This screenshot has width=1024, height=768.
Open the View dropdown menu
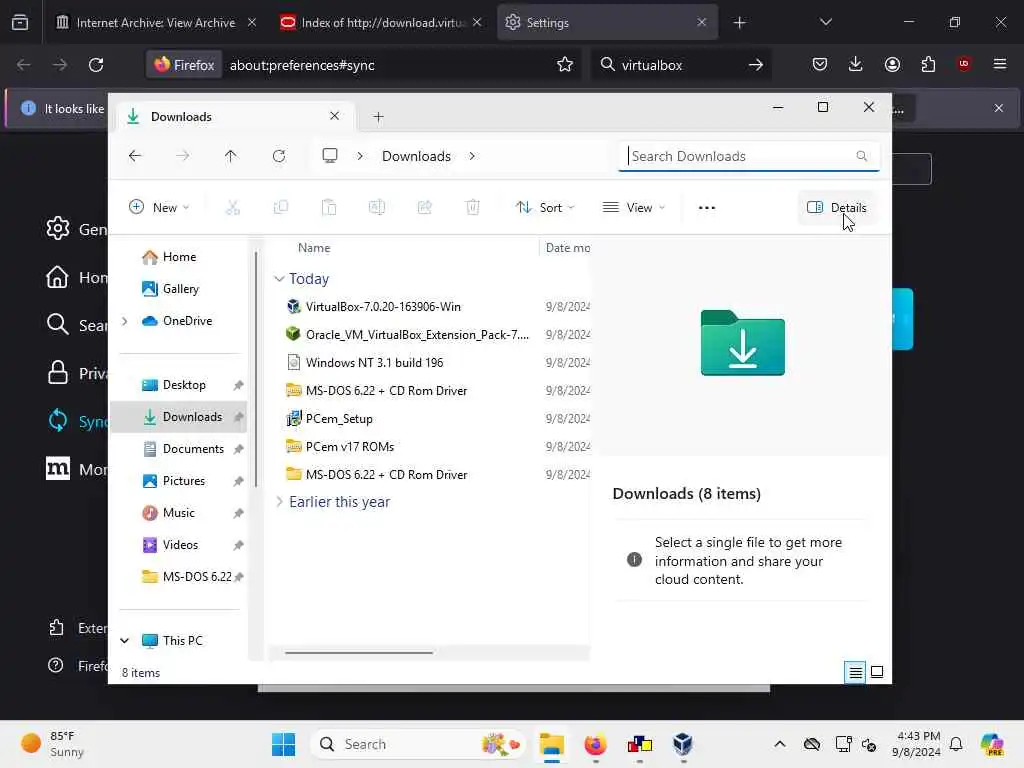point(633,208)
